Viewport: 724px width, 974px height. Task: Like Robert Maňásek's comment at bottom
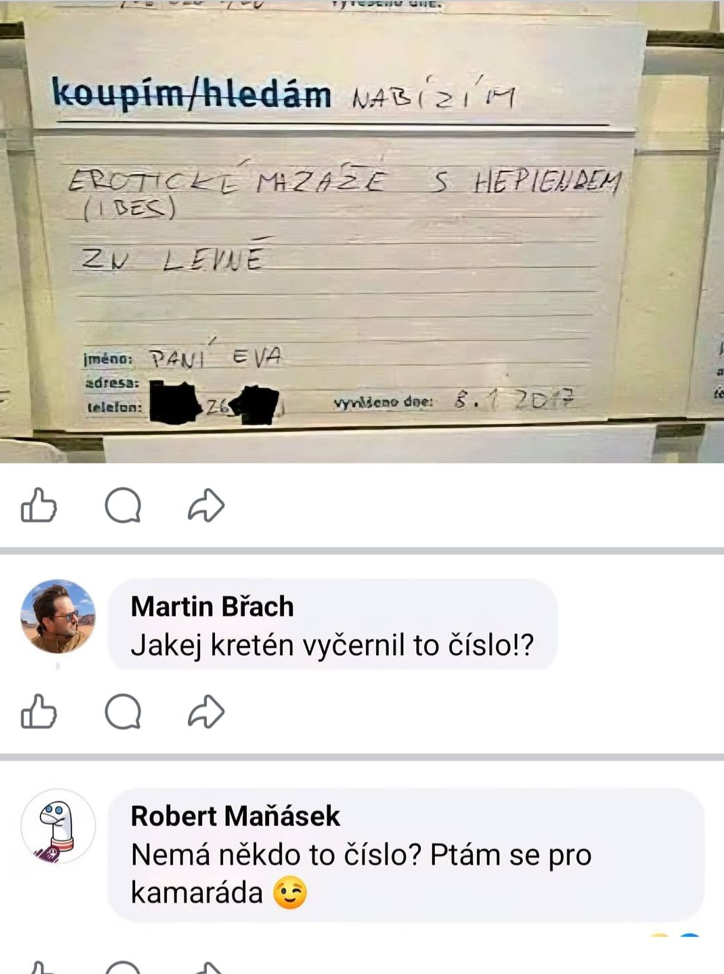tap(38, 968)
